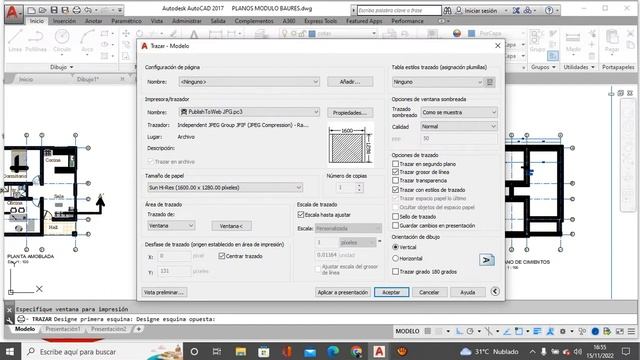Click Aplicar a presentación button
Viewport: 640px width, 360px height.
coord(343,292)
